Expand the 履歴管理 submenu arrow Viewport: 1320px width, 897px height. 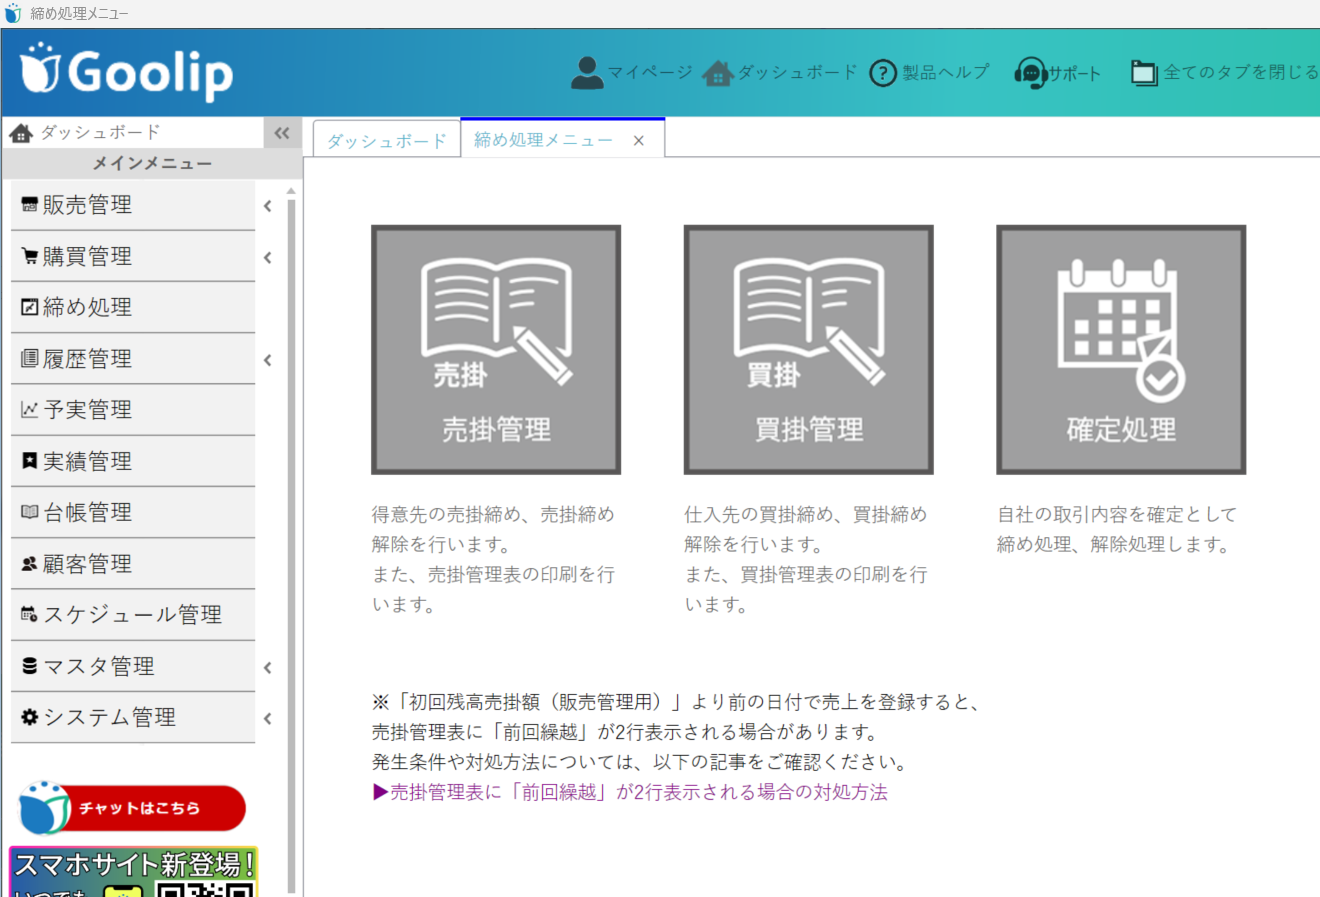(x=268, y=360)
